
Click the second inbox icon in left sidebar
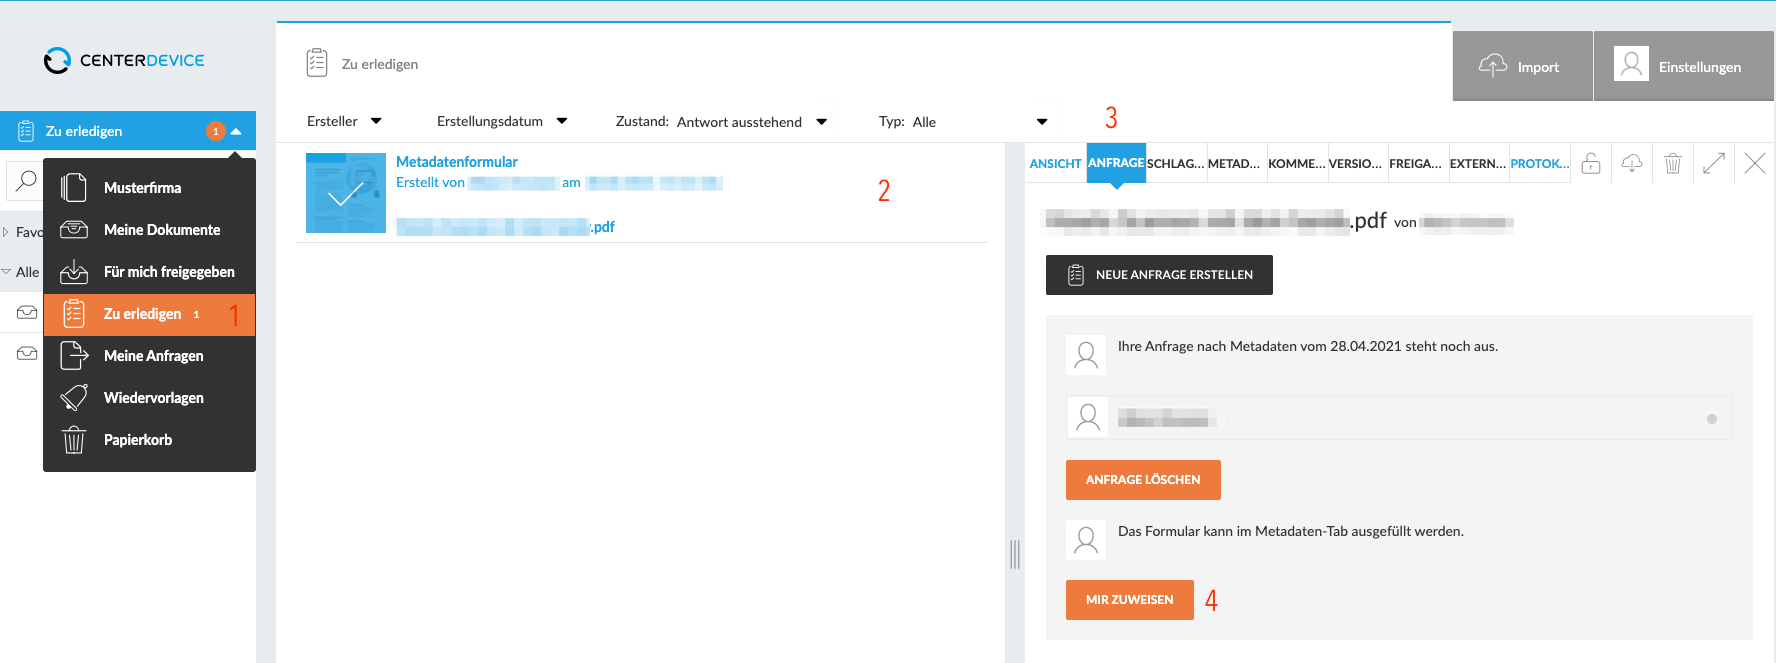click(27, 353)
